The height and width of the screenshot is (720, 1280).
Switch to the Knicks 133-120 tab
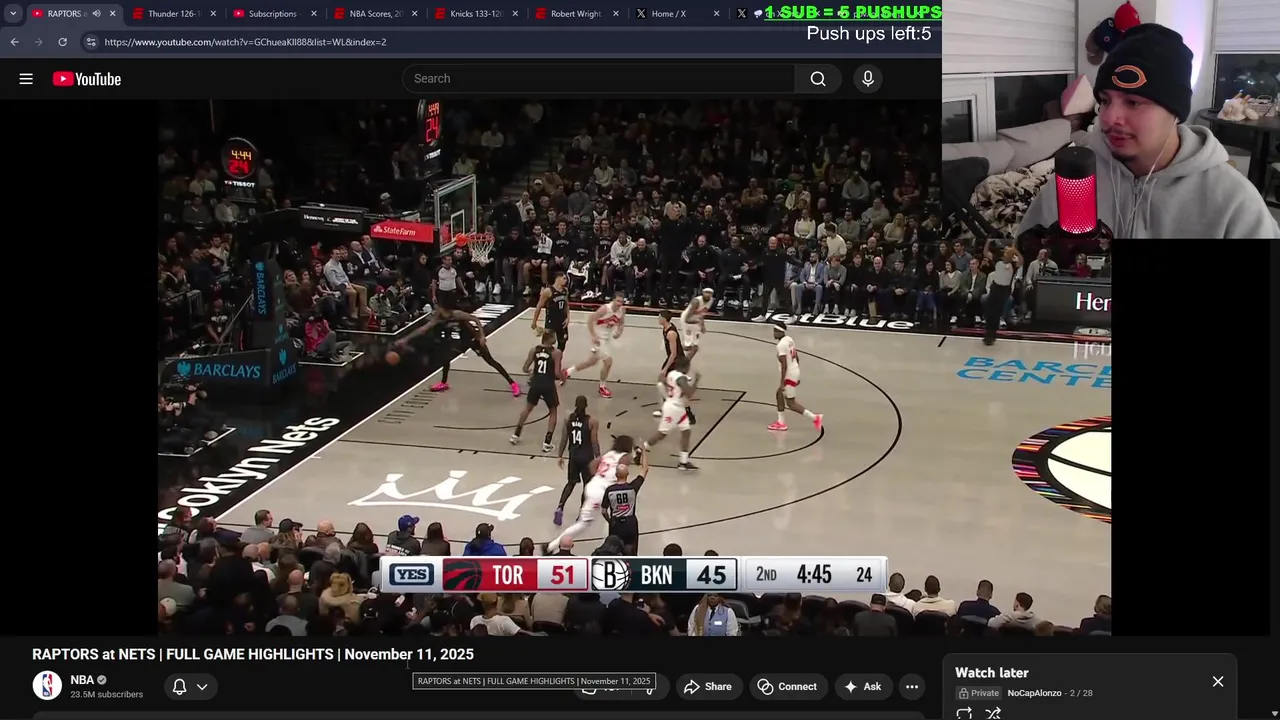[x=475, y=14]
